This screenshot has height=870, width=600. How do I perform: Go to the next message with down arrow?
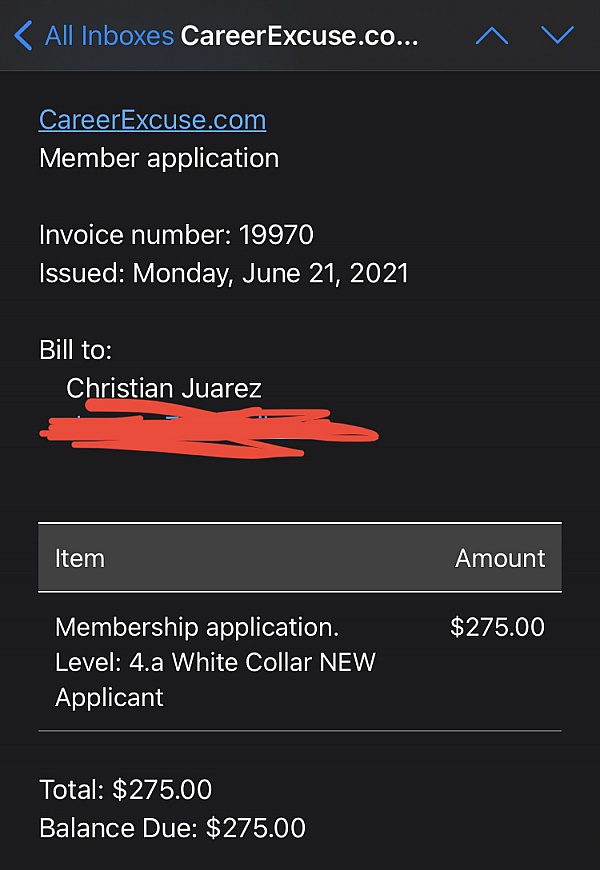(x=557, y=35)
